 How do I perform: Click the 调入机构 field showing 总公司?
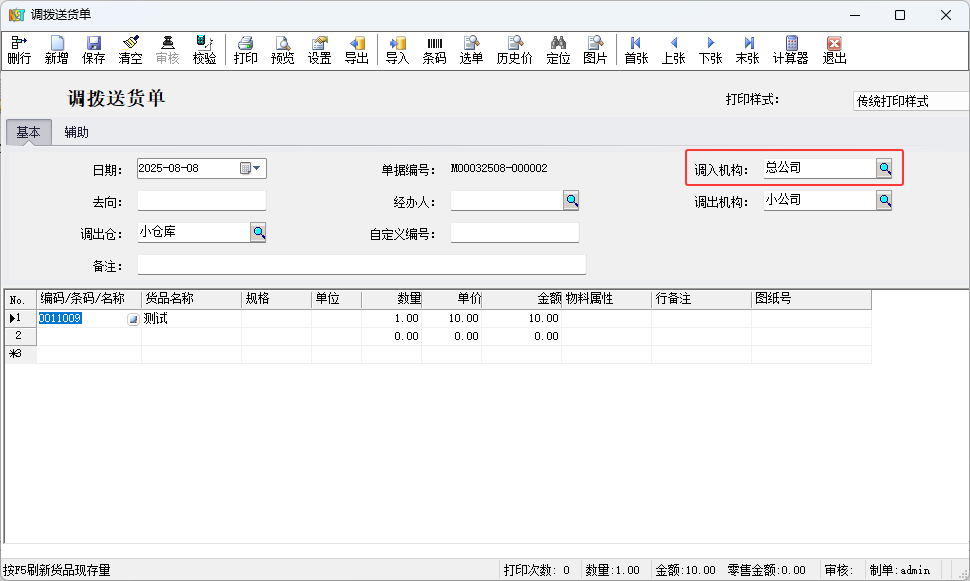pos(820,168)
